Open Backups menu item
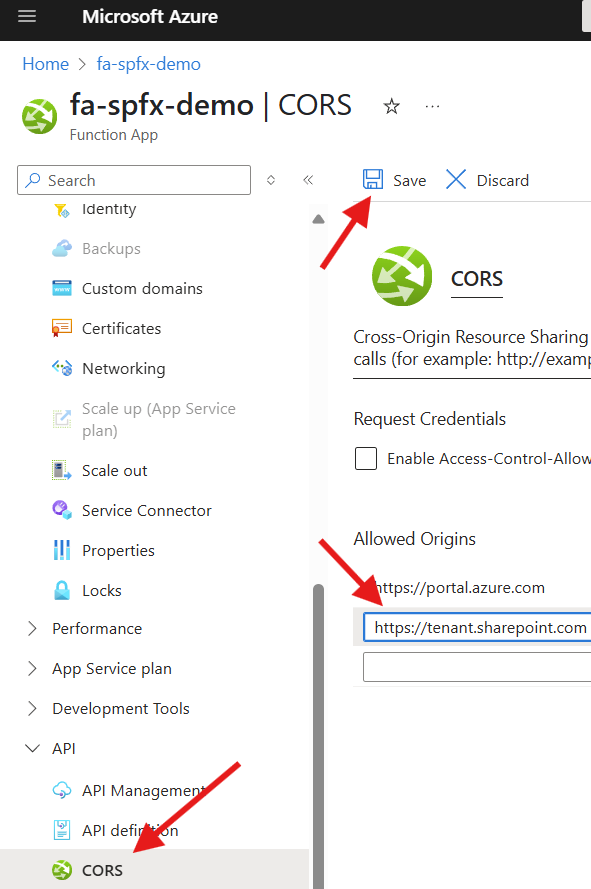 [x=111, y=249]
